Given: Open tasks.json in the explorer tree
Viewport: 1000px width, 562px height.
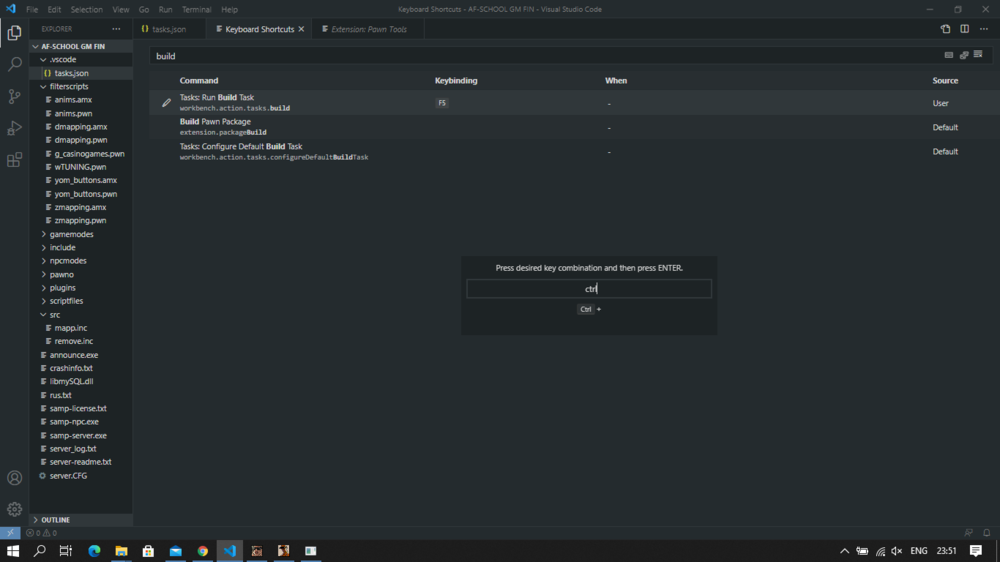Looking at the screenshot, I should pos(80,73).
